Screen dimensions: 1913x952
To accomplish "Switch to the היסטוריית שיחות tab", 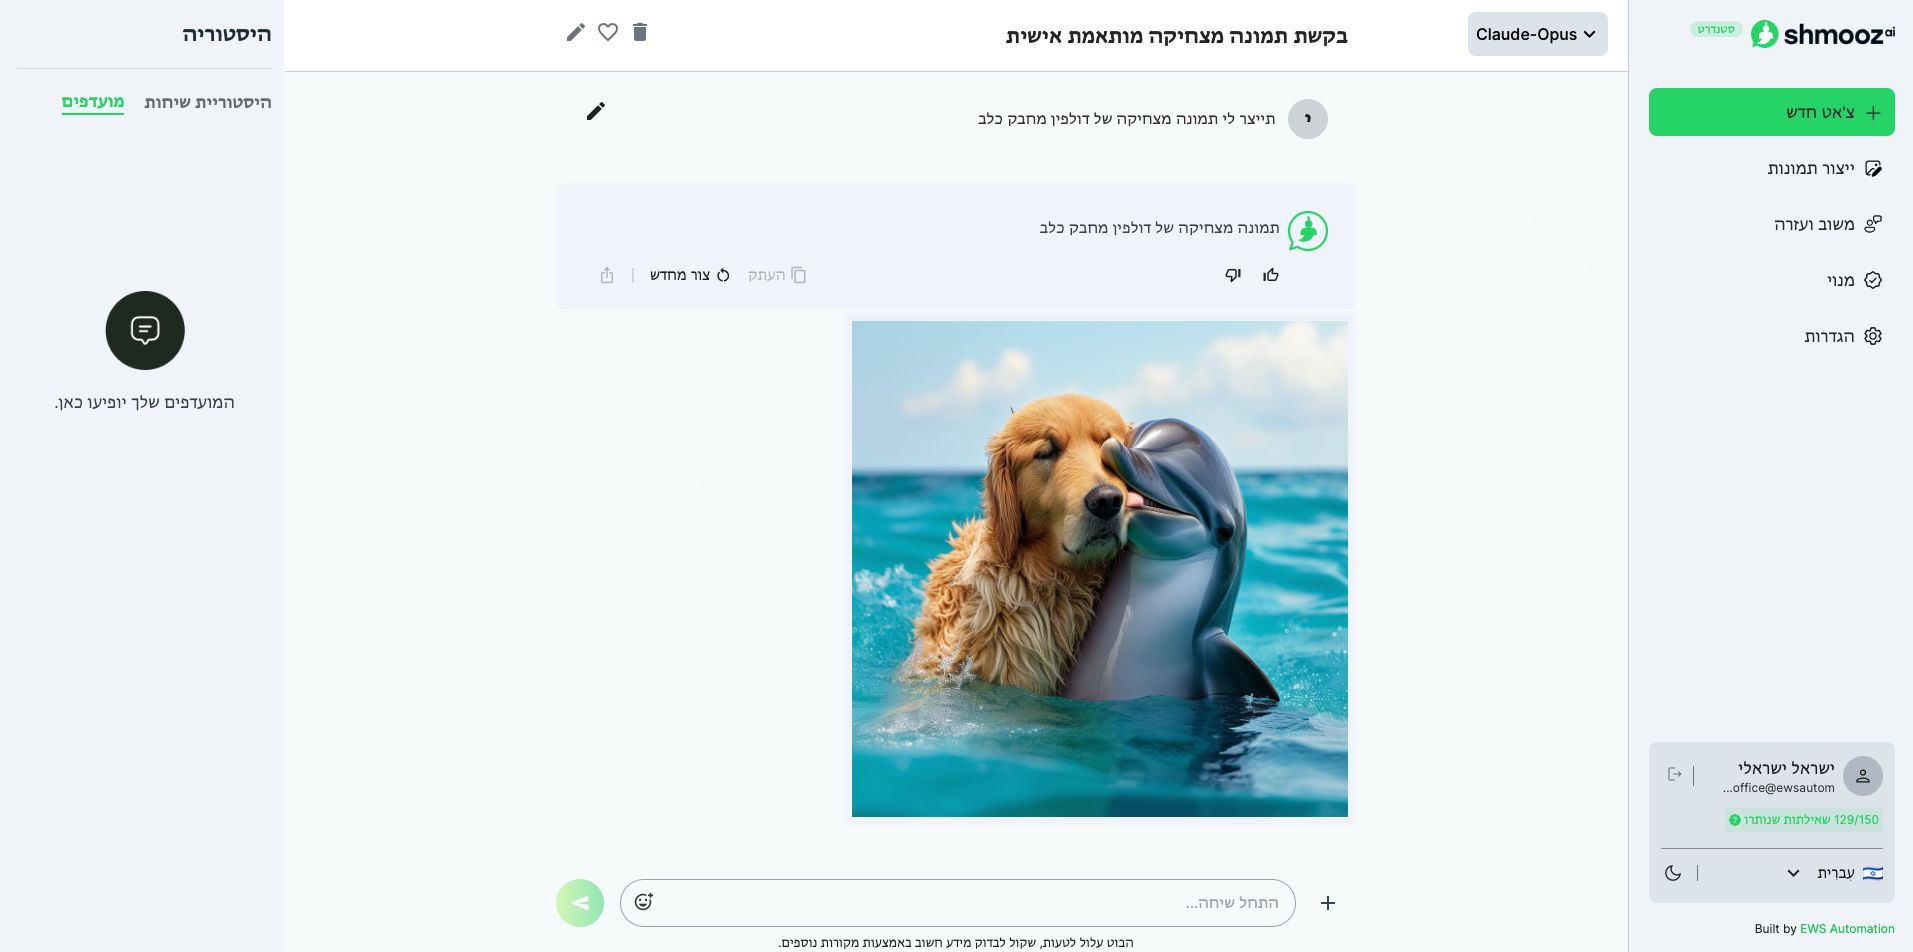I will point(208,102).
